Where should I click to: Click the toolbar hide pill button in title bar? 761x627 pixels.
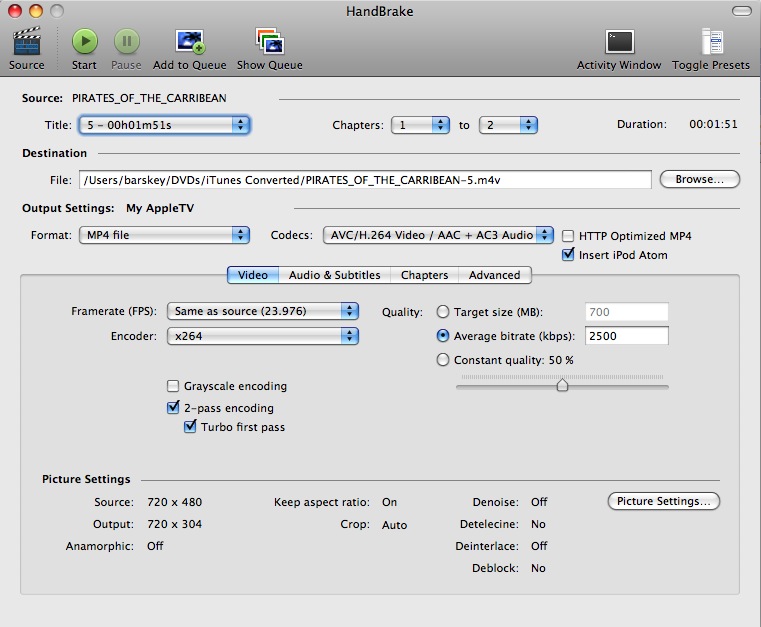tap(741, 11)
